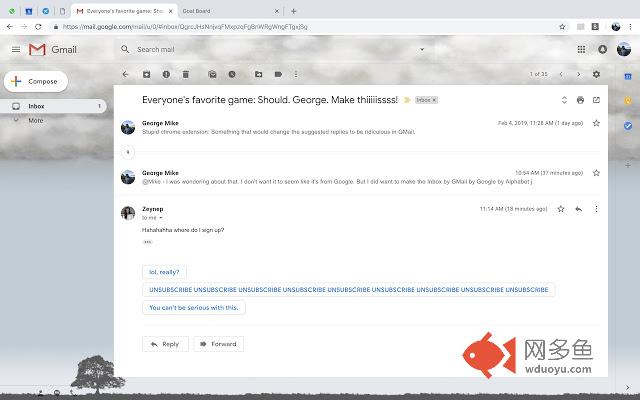Screen dimensions: 640x400
Task: Open Google apps grid
Action: (x=581, y=49)
